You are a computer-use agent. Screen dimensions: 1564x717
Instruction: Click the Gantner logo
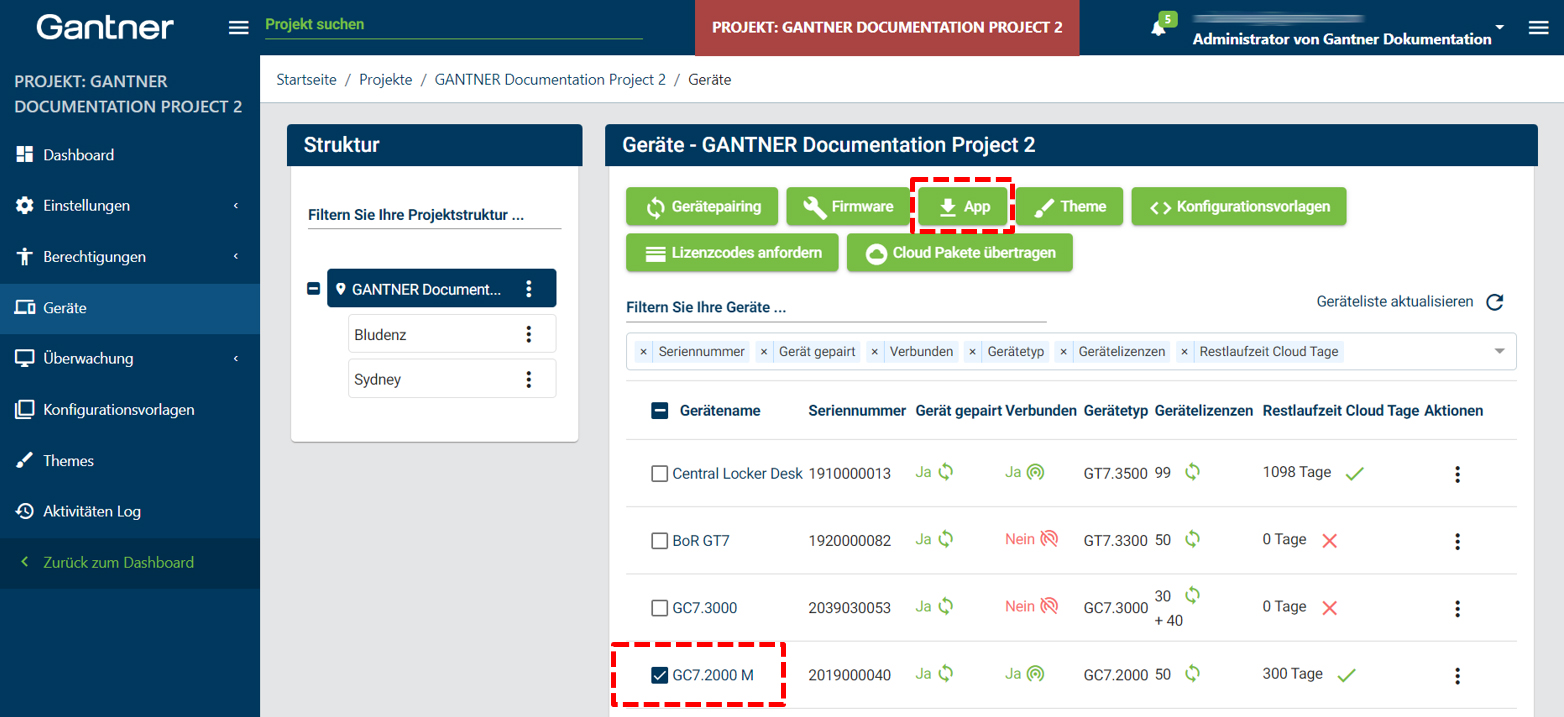click(105, 27)
